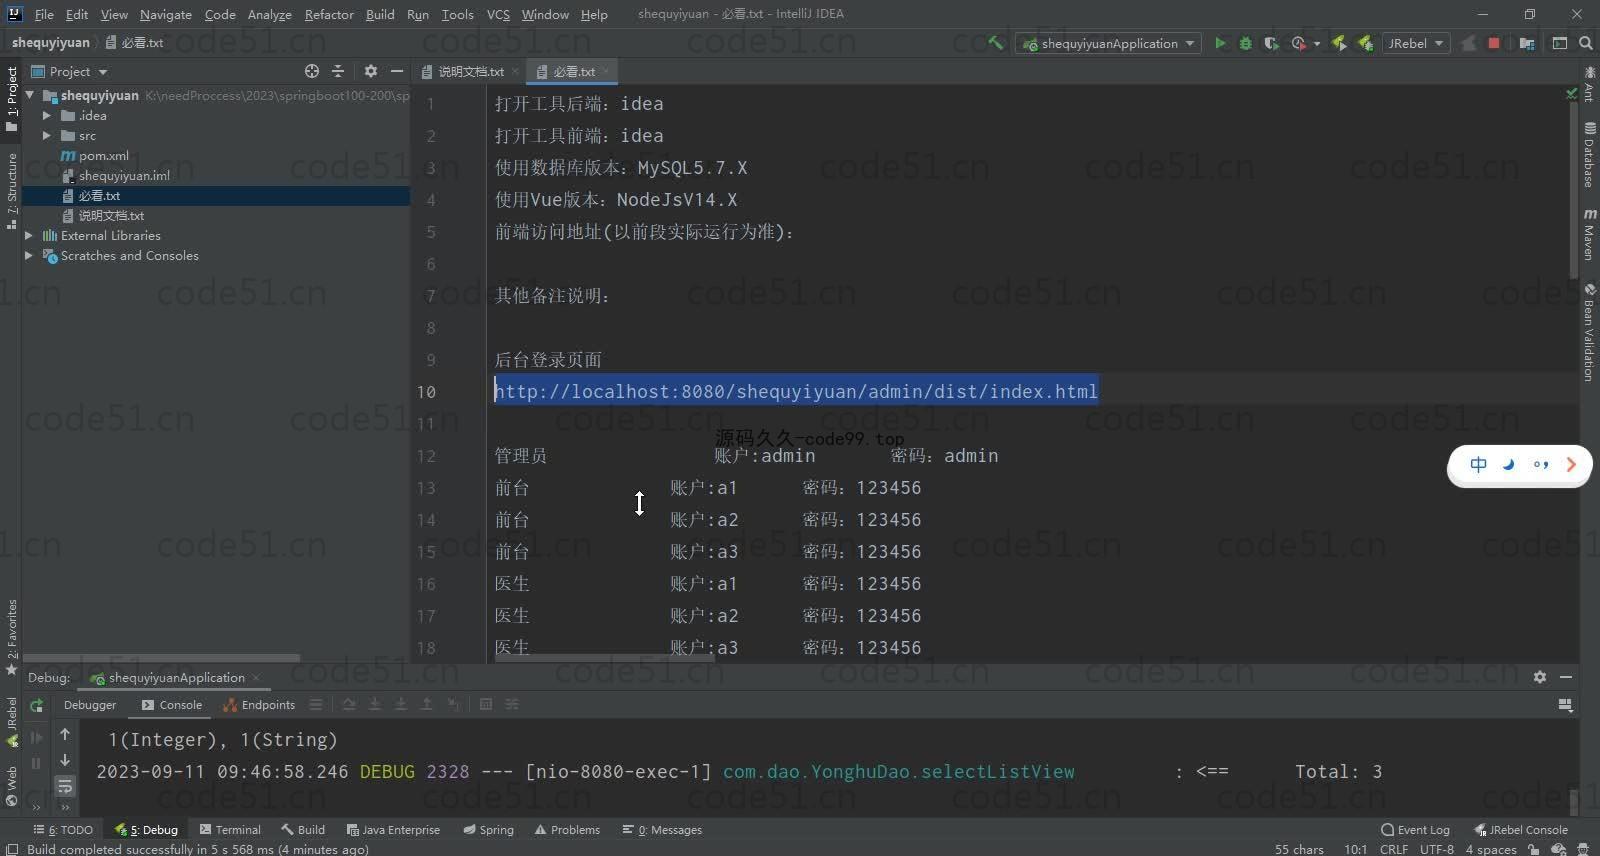Switch to the Endpoints tab
1600x856 pixels.
click(260, 705)
